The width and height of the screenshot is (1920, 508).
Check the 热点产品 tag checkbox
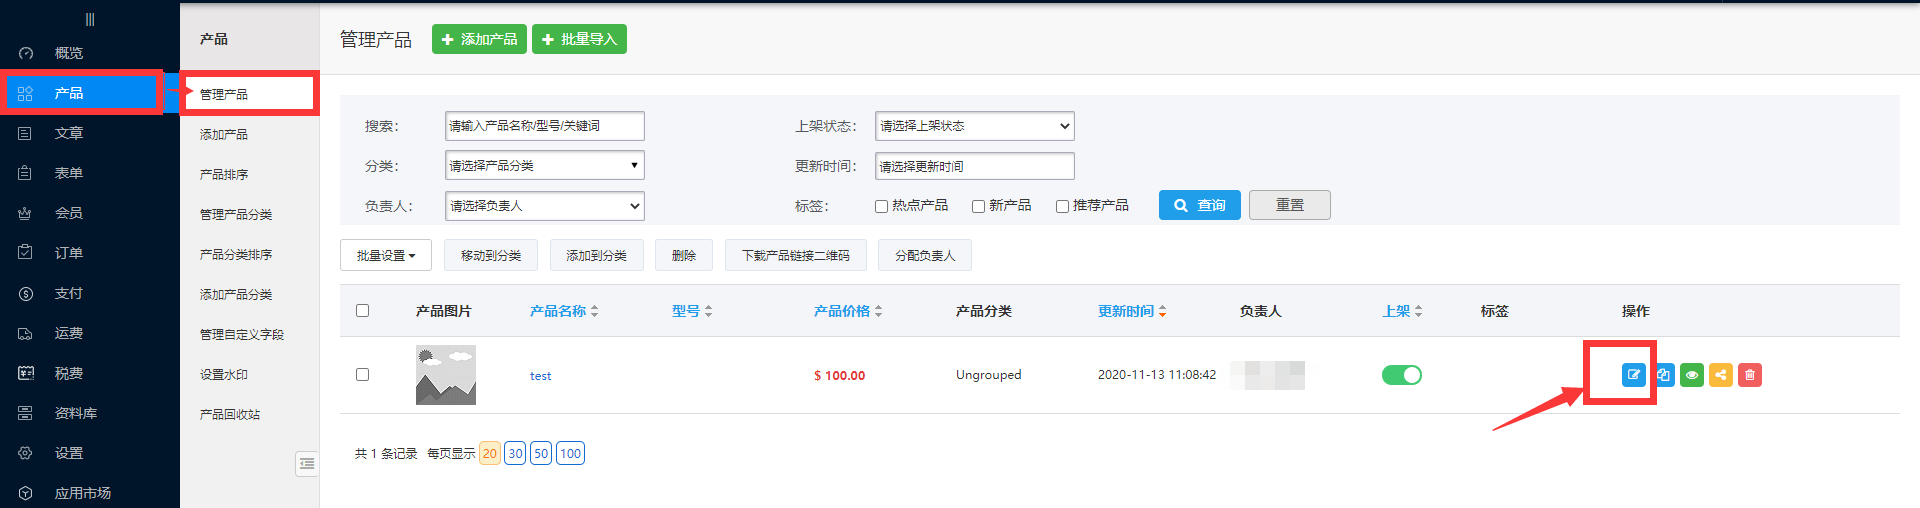coord(881,206)
